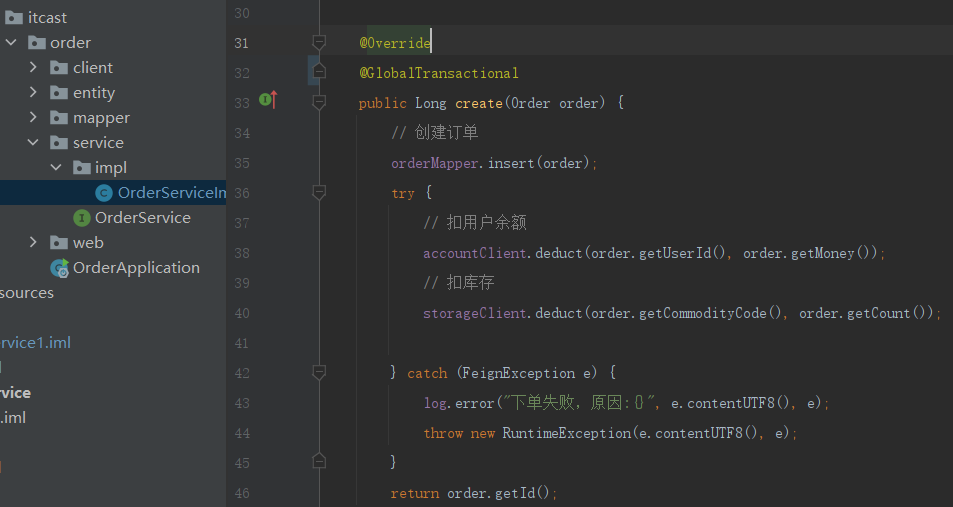Select the mapper package label
Image resolution: width=953 pixels, height=507 pixels.
pyautogui.click(x=101, y=118)
